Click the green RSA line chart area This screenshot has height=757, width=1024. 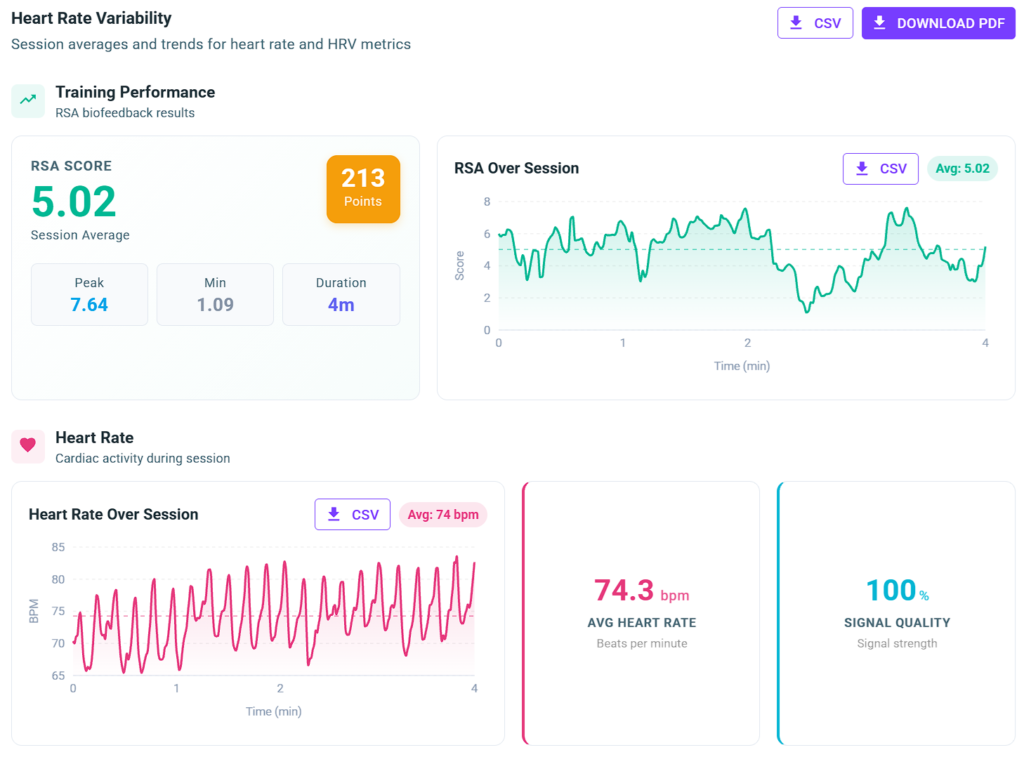pos(742,266)
